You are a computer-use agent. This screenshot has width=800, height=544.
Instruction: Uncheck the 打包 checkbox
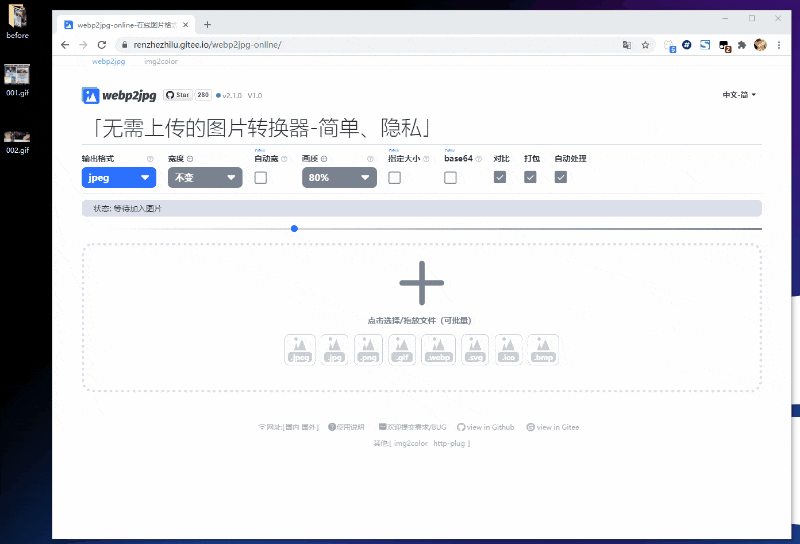(530, 177)
